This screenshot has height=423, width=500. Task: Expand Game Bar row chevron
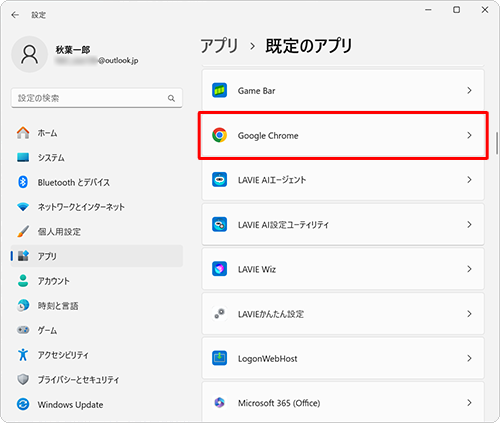pos(469,90)
